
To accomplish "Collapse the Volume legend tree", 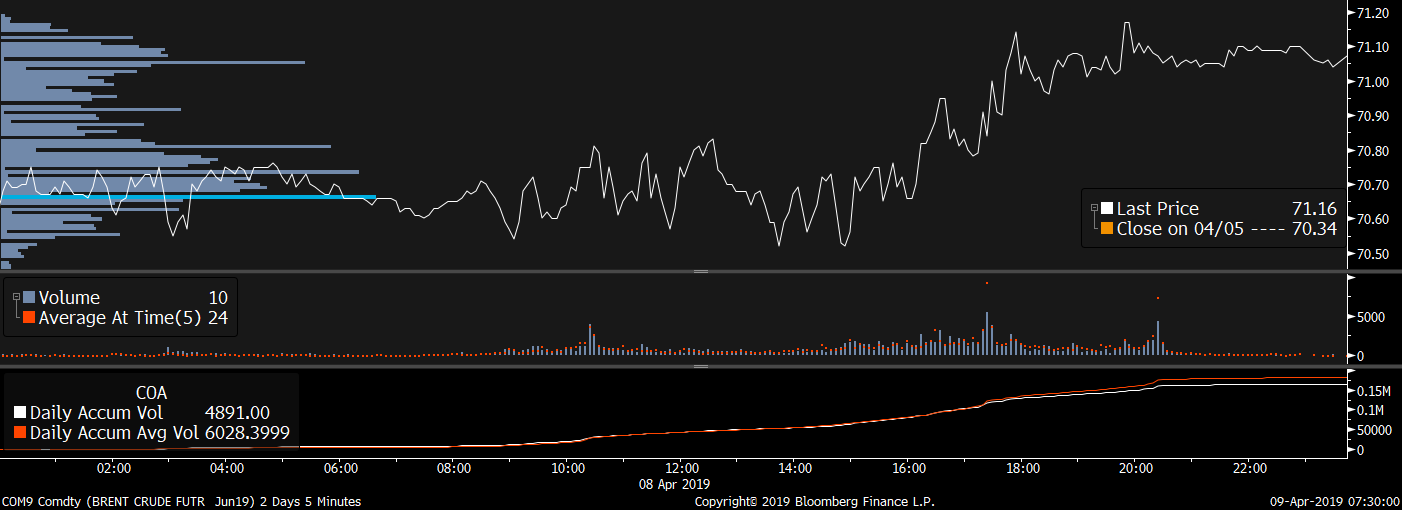I will 16,297.
